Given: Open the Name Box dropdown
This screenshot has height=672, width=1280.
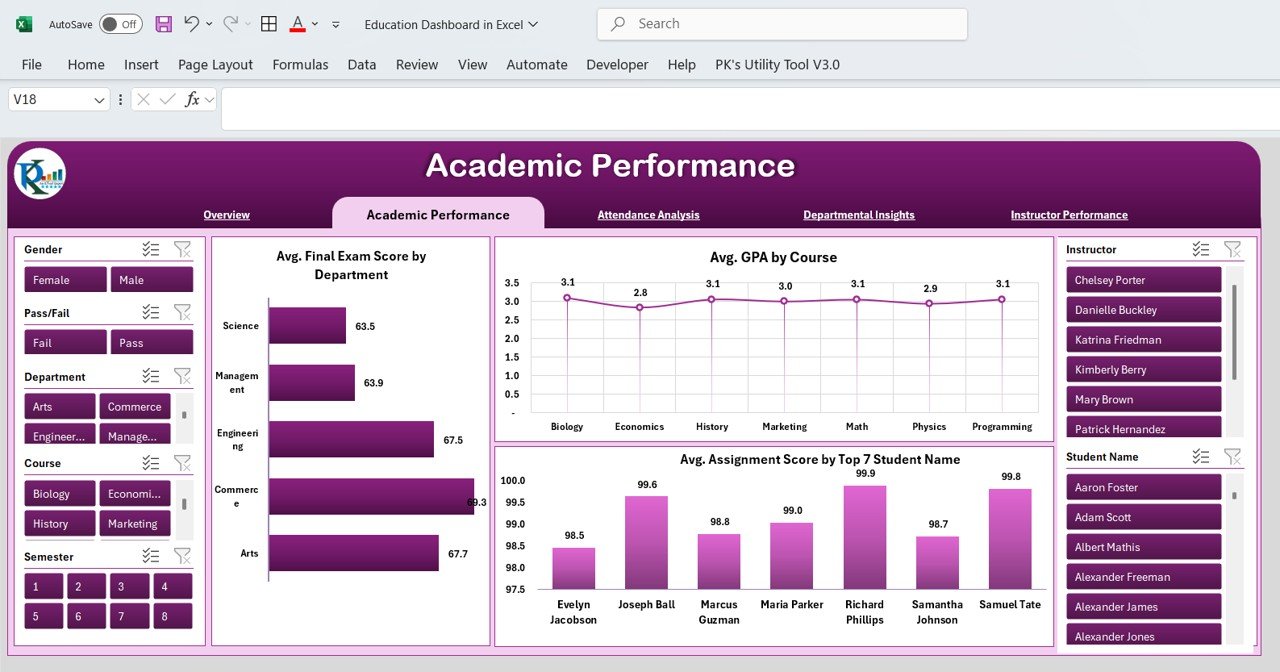Looking at the screenshot, I should (x=99, y=100).
